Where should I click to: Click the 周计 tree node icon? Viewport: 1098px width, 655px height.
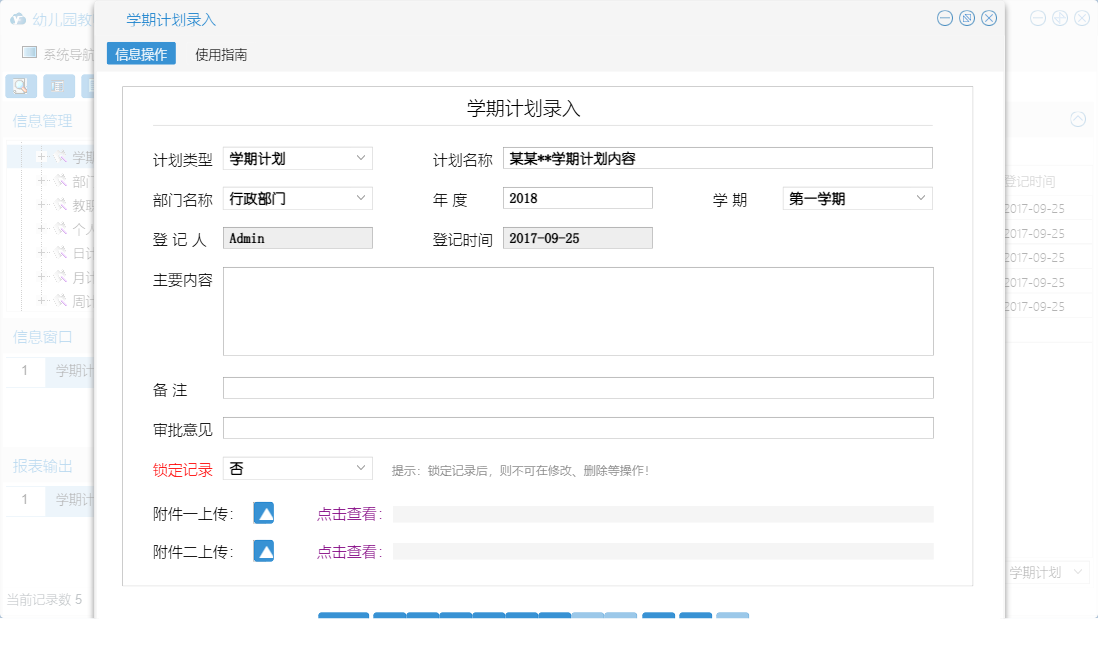pos(60,301)
